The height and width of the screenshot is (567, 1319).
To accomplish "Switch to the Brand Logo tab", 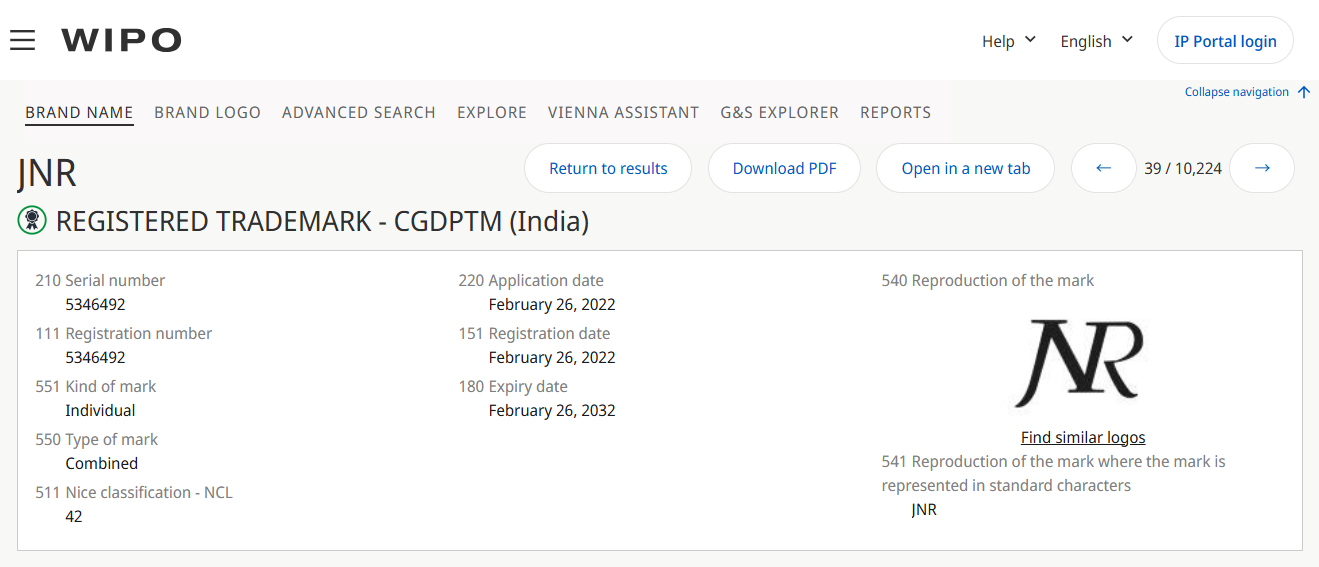I will pyautogui.click(x=207, y=112).
